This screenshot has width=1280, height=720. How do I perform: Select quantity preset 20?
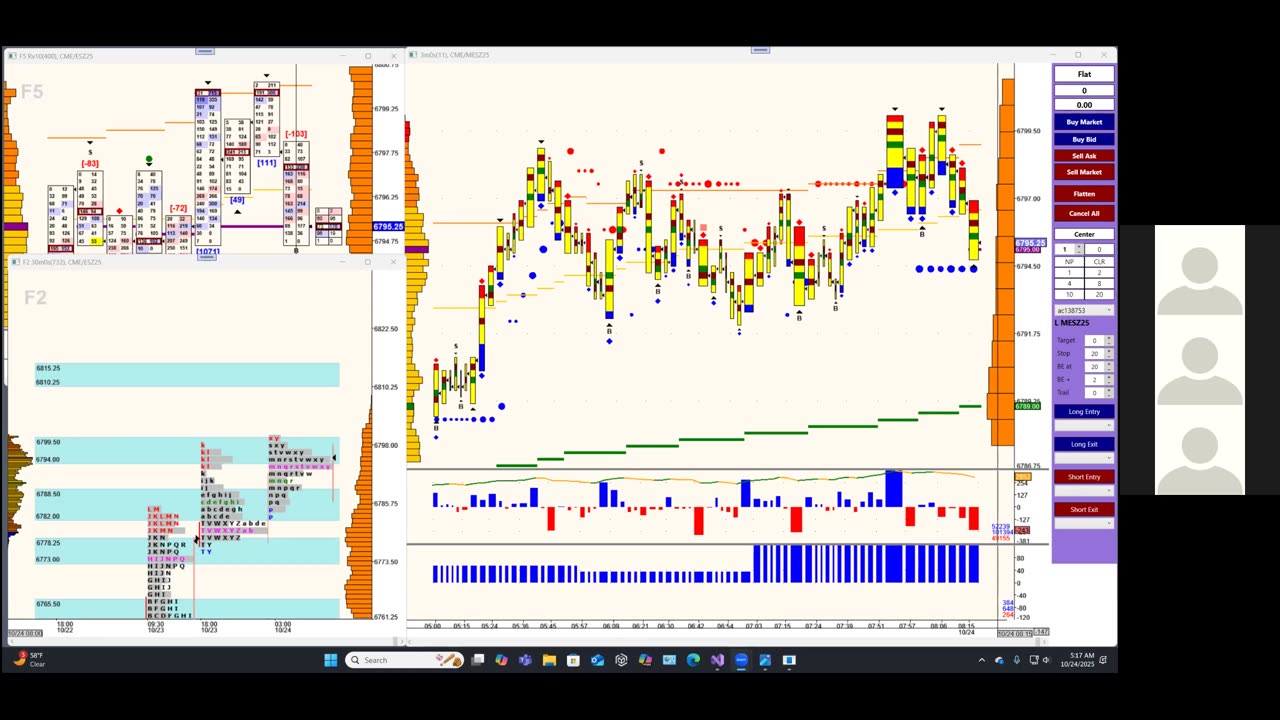pyautogui.click(x=1099, y=294)
